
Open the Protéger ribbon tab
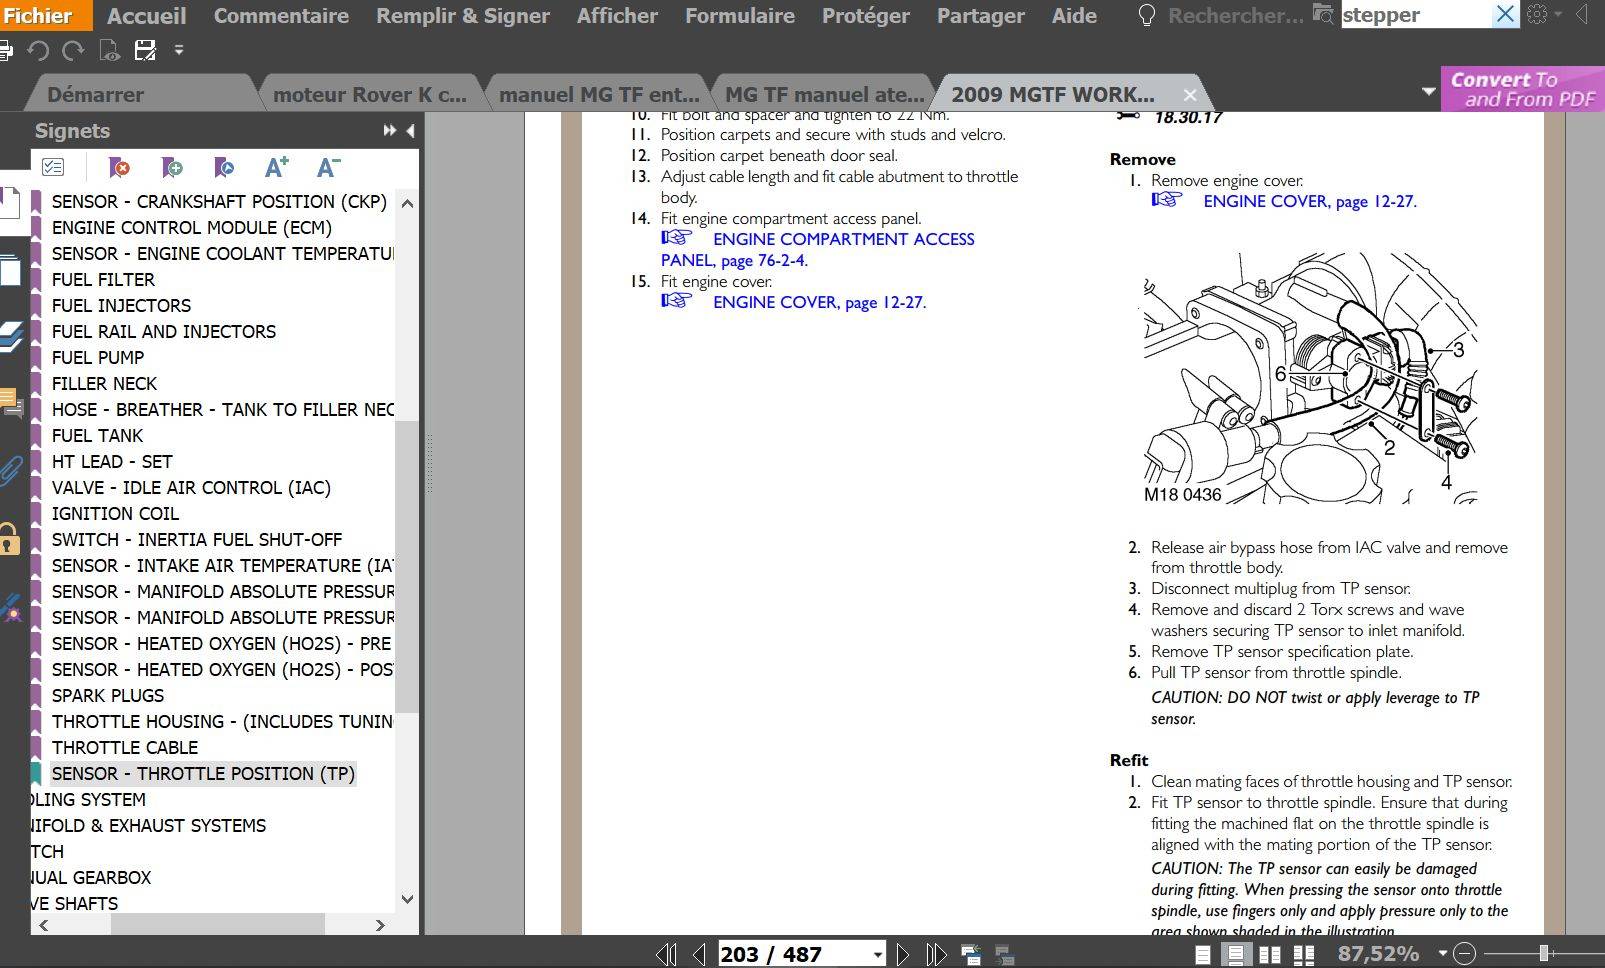865,15
